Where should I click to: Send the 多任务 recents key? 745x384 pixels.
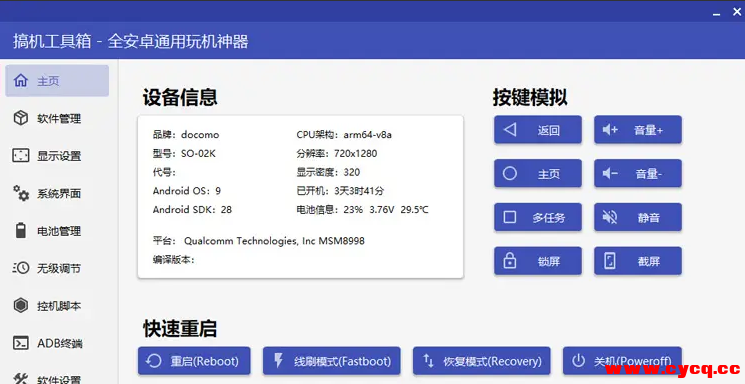[x=538, y=217]
